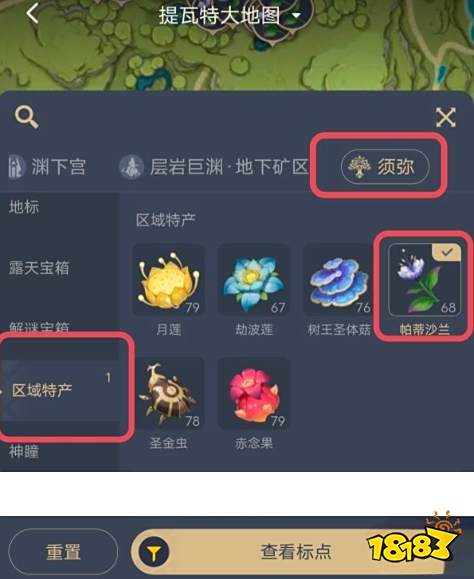Viewport: 474px width, 579px height.
Task: Open the search magnifier icon
Action: [26, 117]
